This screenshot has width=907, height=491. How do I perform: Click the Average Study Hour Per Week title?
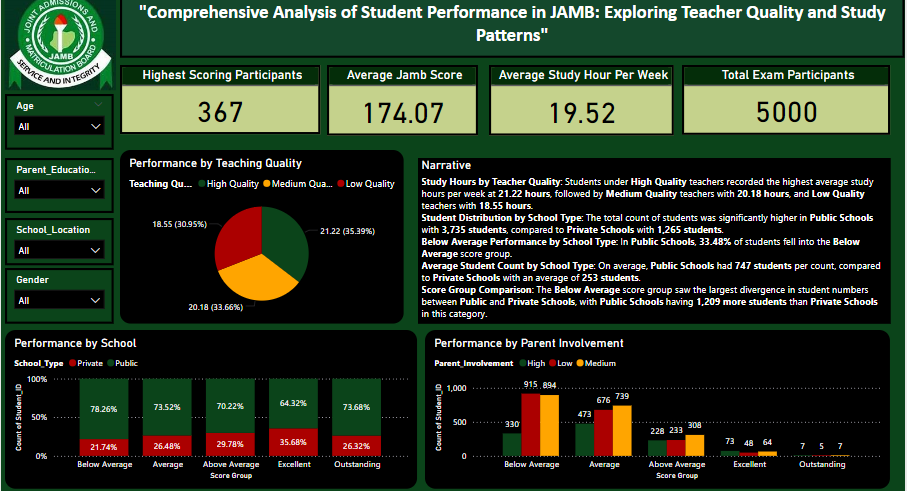(x=583, y=75)
